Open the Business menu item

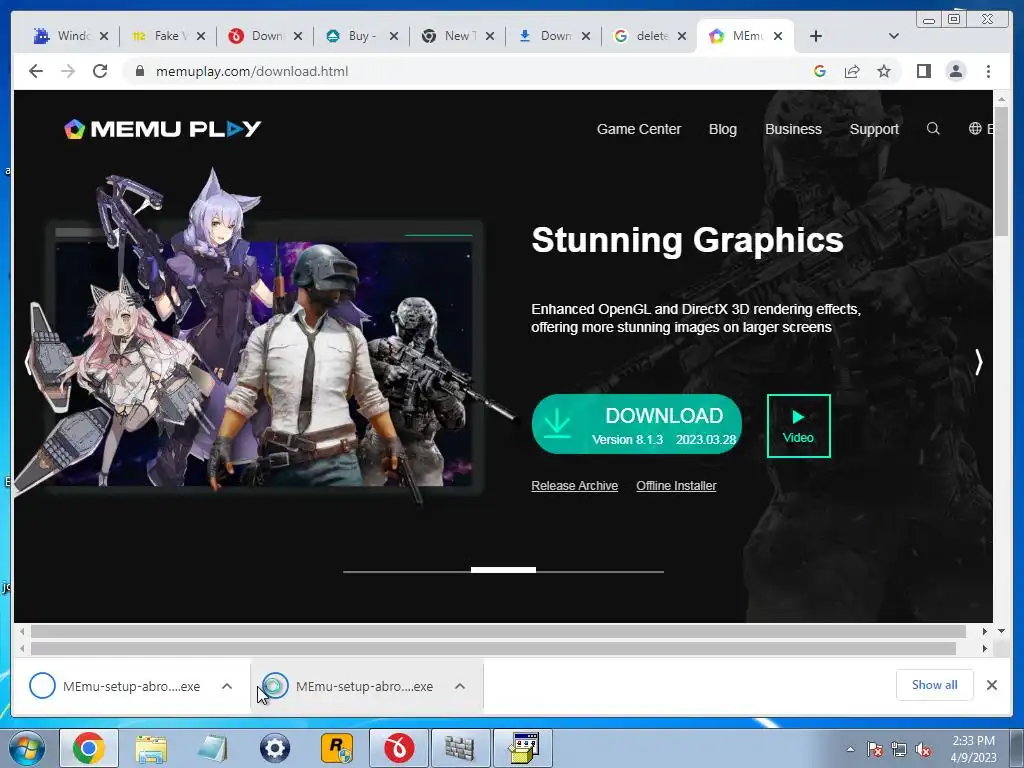pyautogui.click(x=793, y=129)
